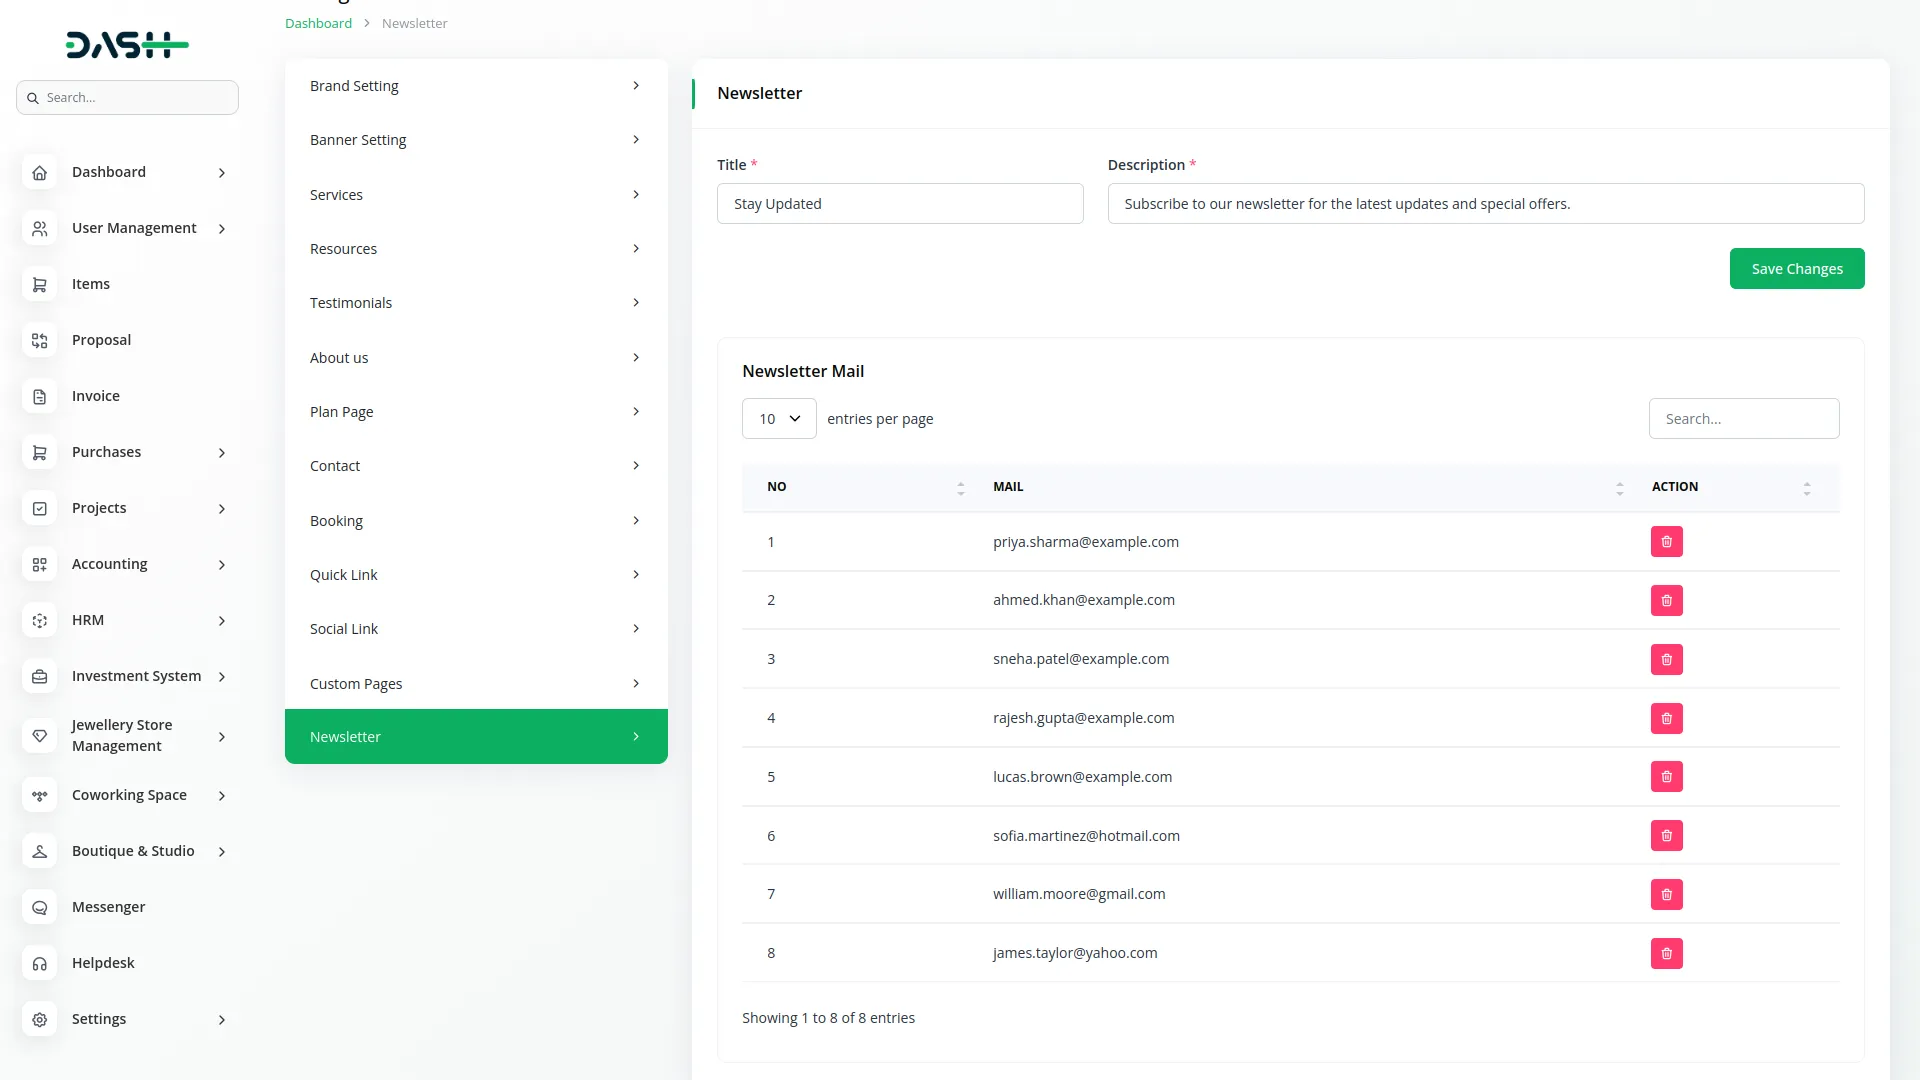Open entries per page dropdown

[779, 419]
